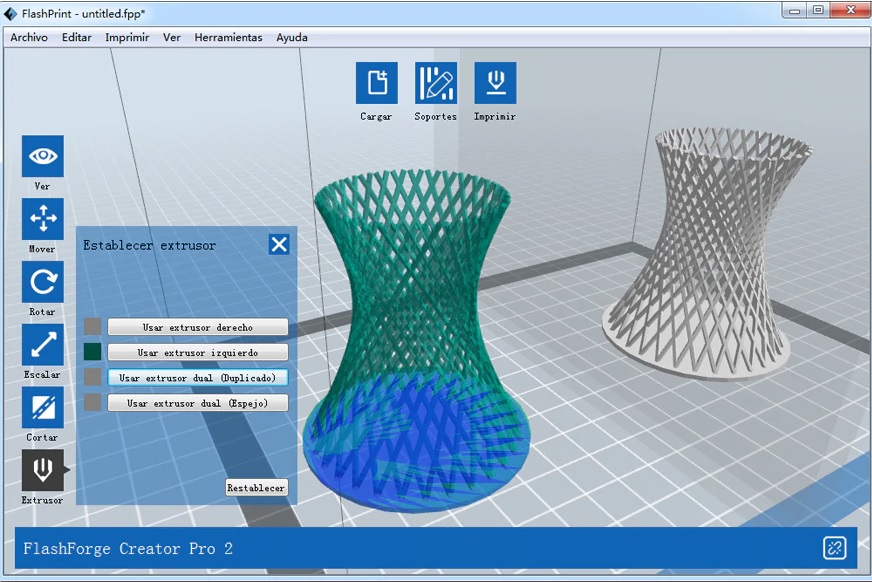The width and height of the screenshot is (872, 582).
Task: Close the FlashPrint window
Action: coord(850,10)
